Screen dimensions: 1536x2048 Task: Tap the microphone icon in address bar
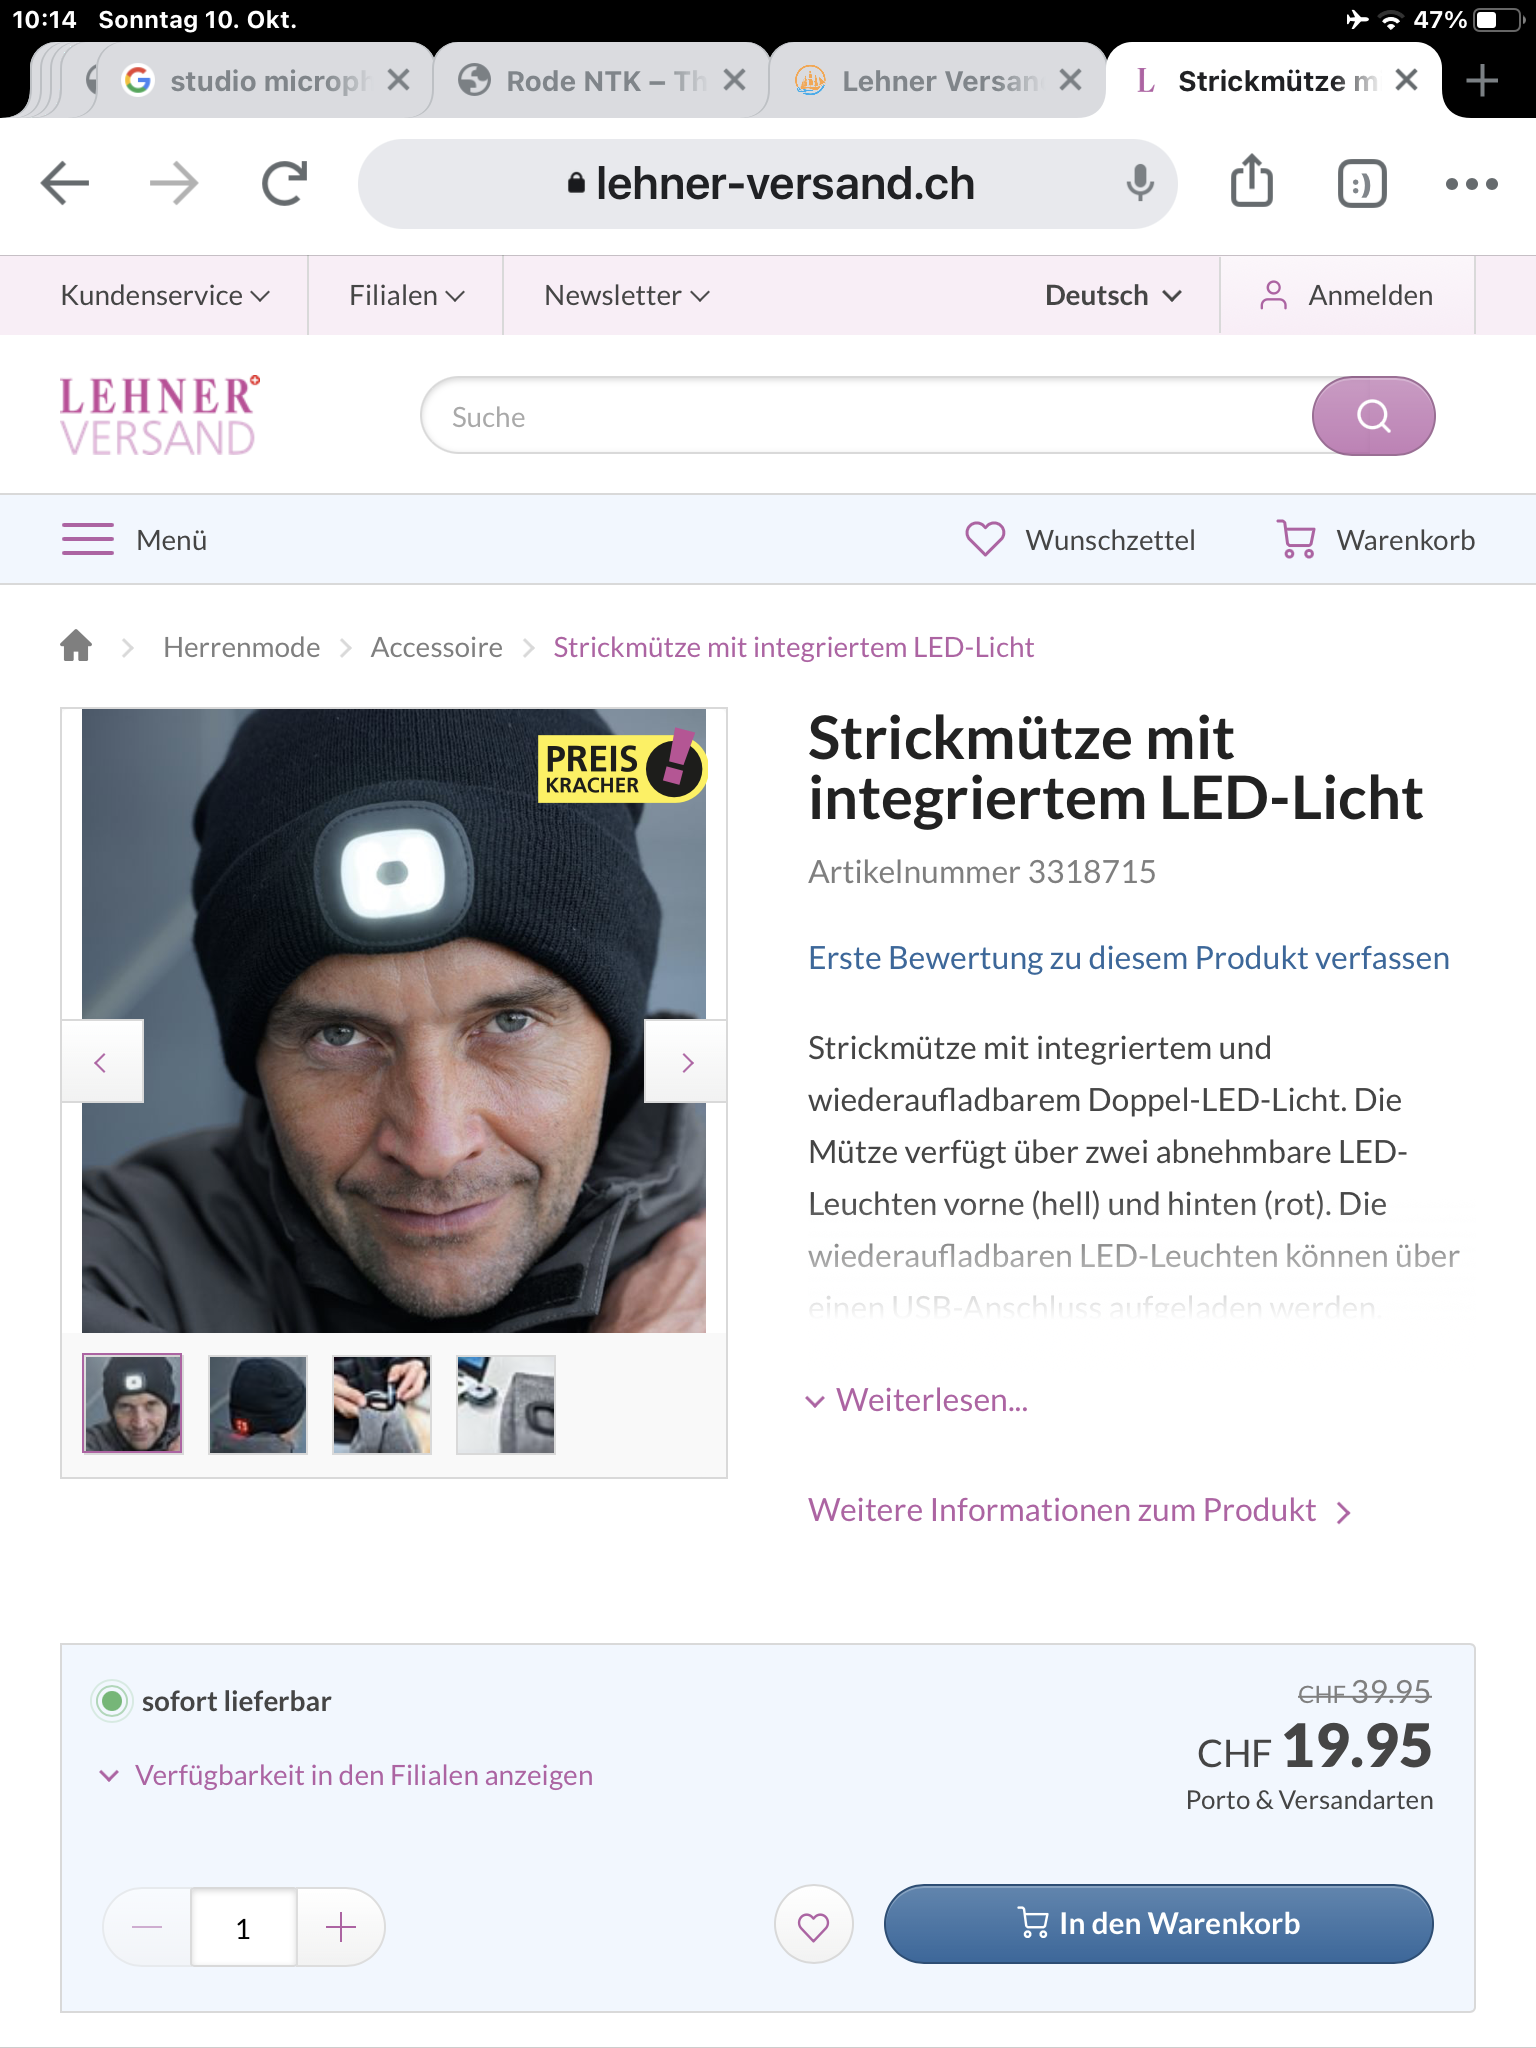[x=1139, y=184]
